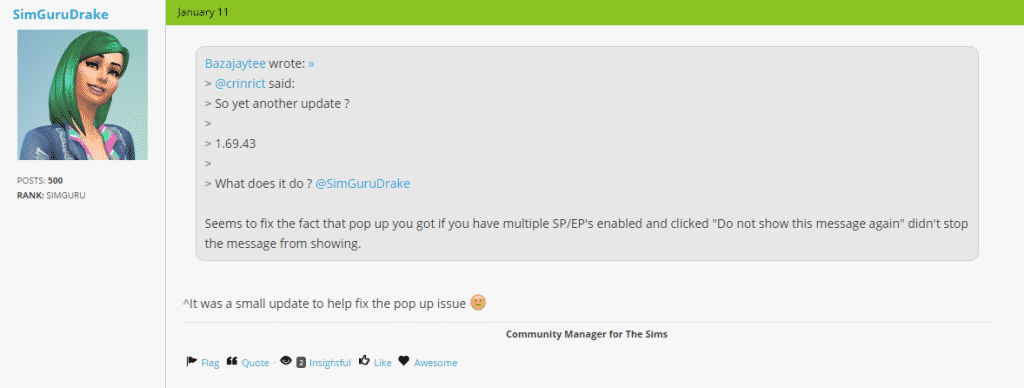The image size is (1024, 388).
Task: Mark the post as Insightful
Action: tap(330, 363)
